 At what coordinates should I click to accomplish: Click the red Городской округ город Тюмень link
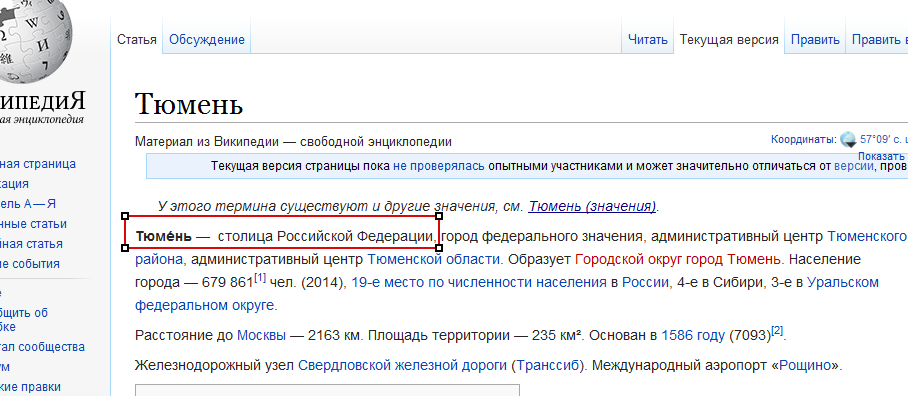[x=678, y=259]
